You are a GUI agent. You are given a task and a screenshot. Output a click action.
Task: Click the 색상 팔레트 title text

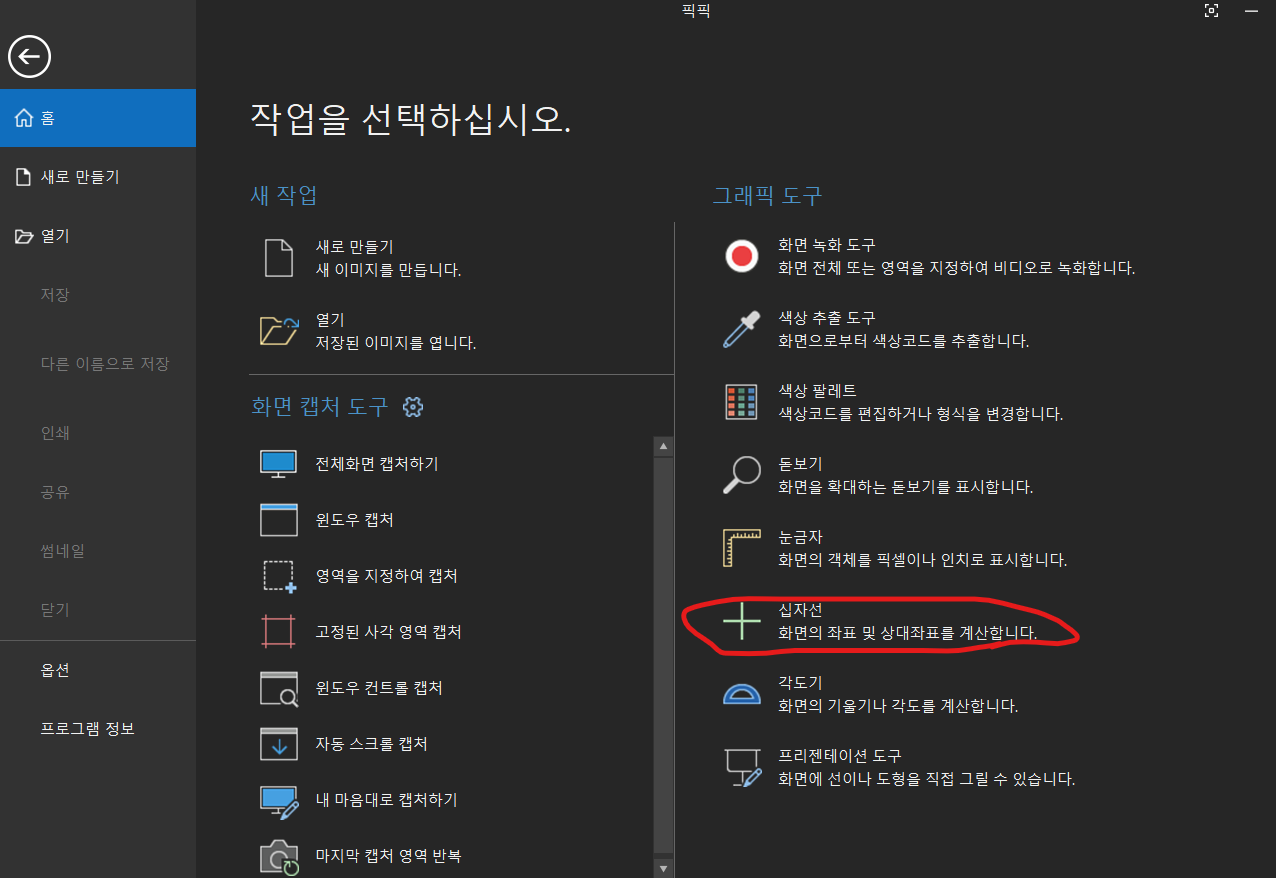point(818,391)
